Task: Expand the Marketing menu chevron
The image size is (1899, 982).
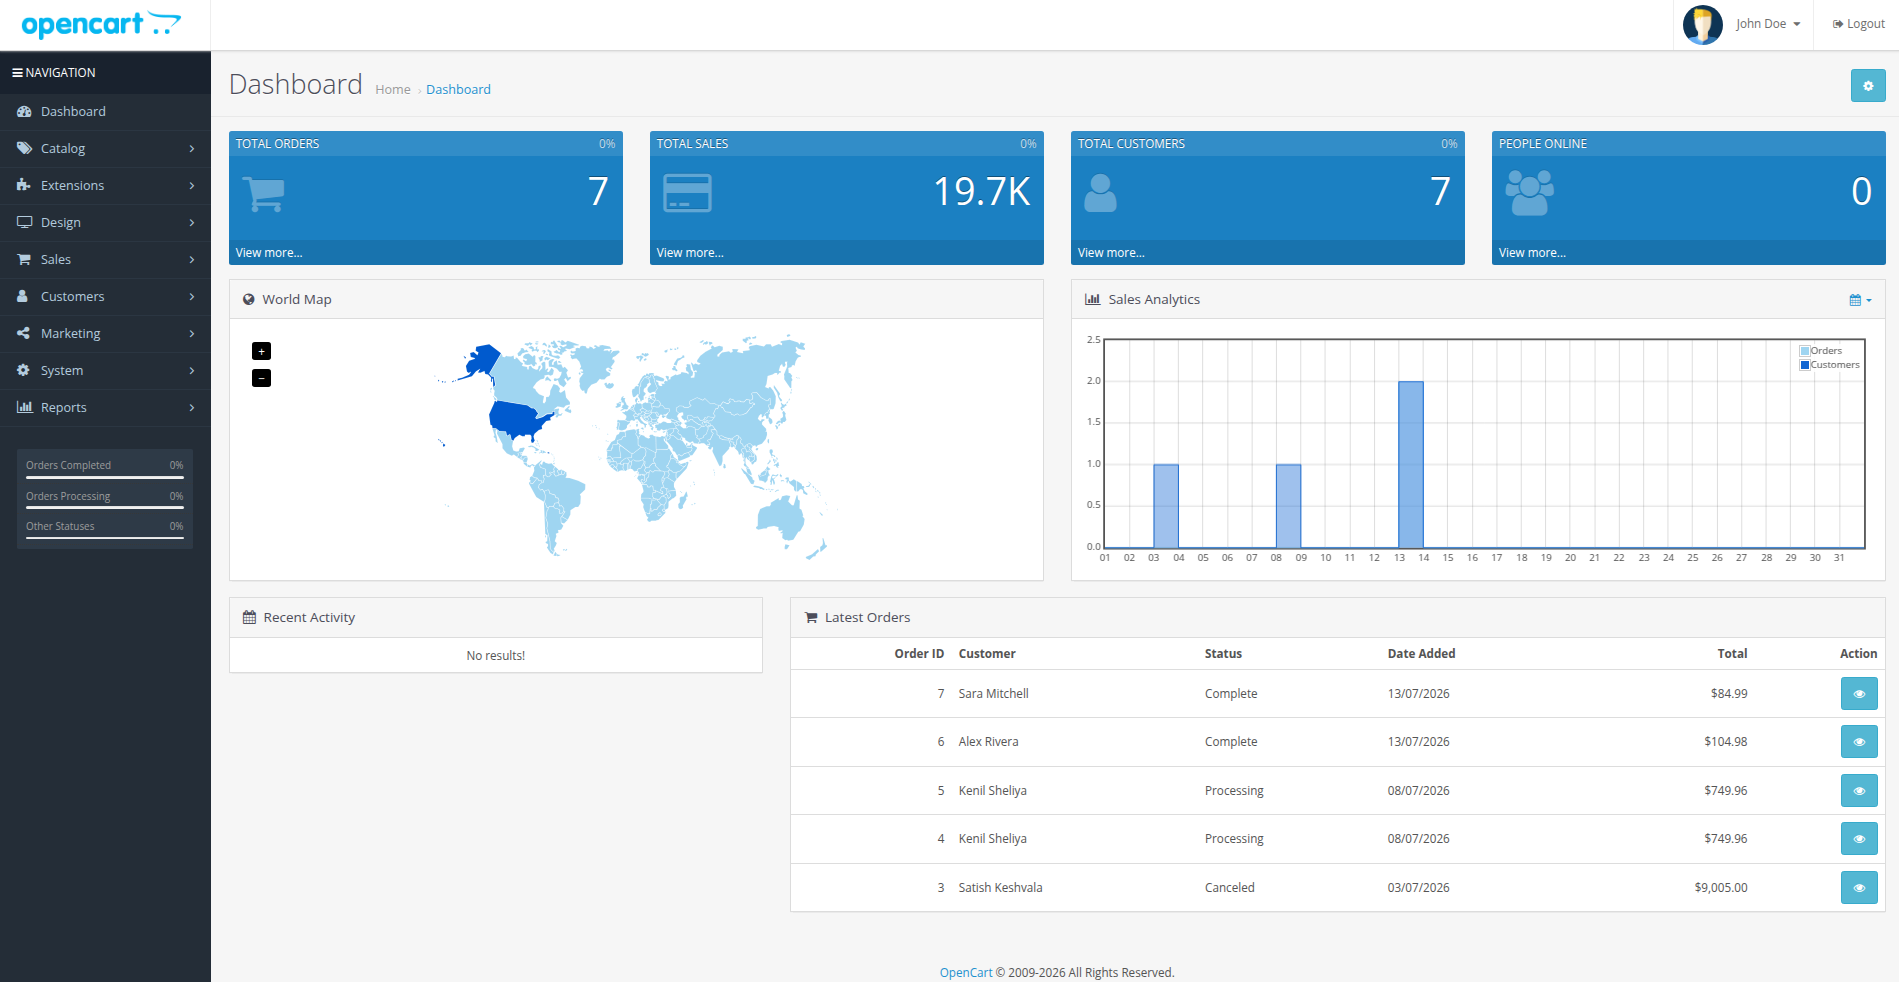Action: coord(192,334)
